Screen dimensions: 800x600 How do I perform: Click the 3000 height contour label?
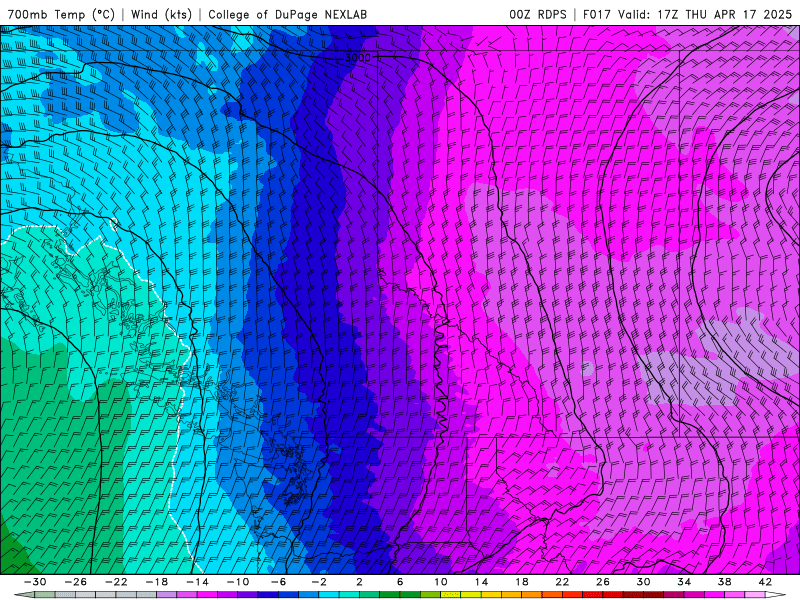[358, 58]
